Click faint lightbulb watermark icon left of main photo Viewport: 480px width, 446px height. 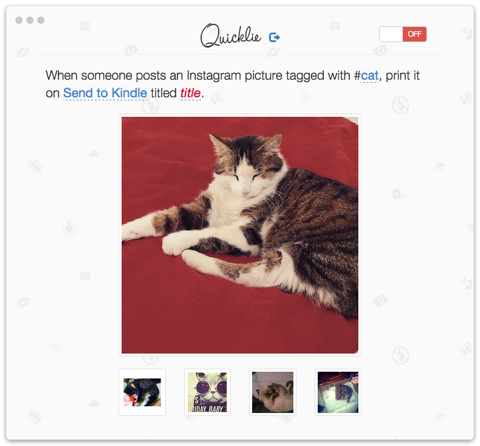click(x=69, y=228)
